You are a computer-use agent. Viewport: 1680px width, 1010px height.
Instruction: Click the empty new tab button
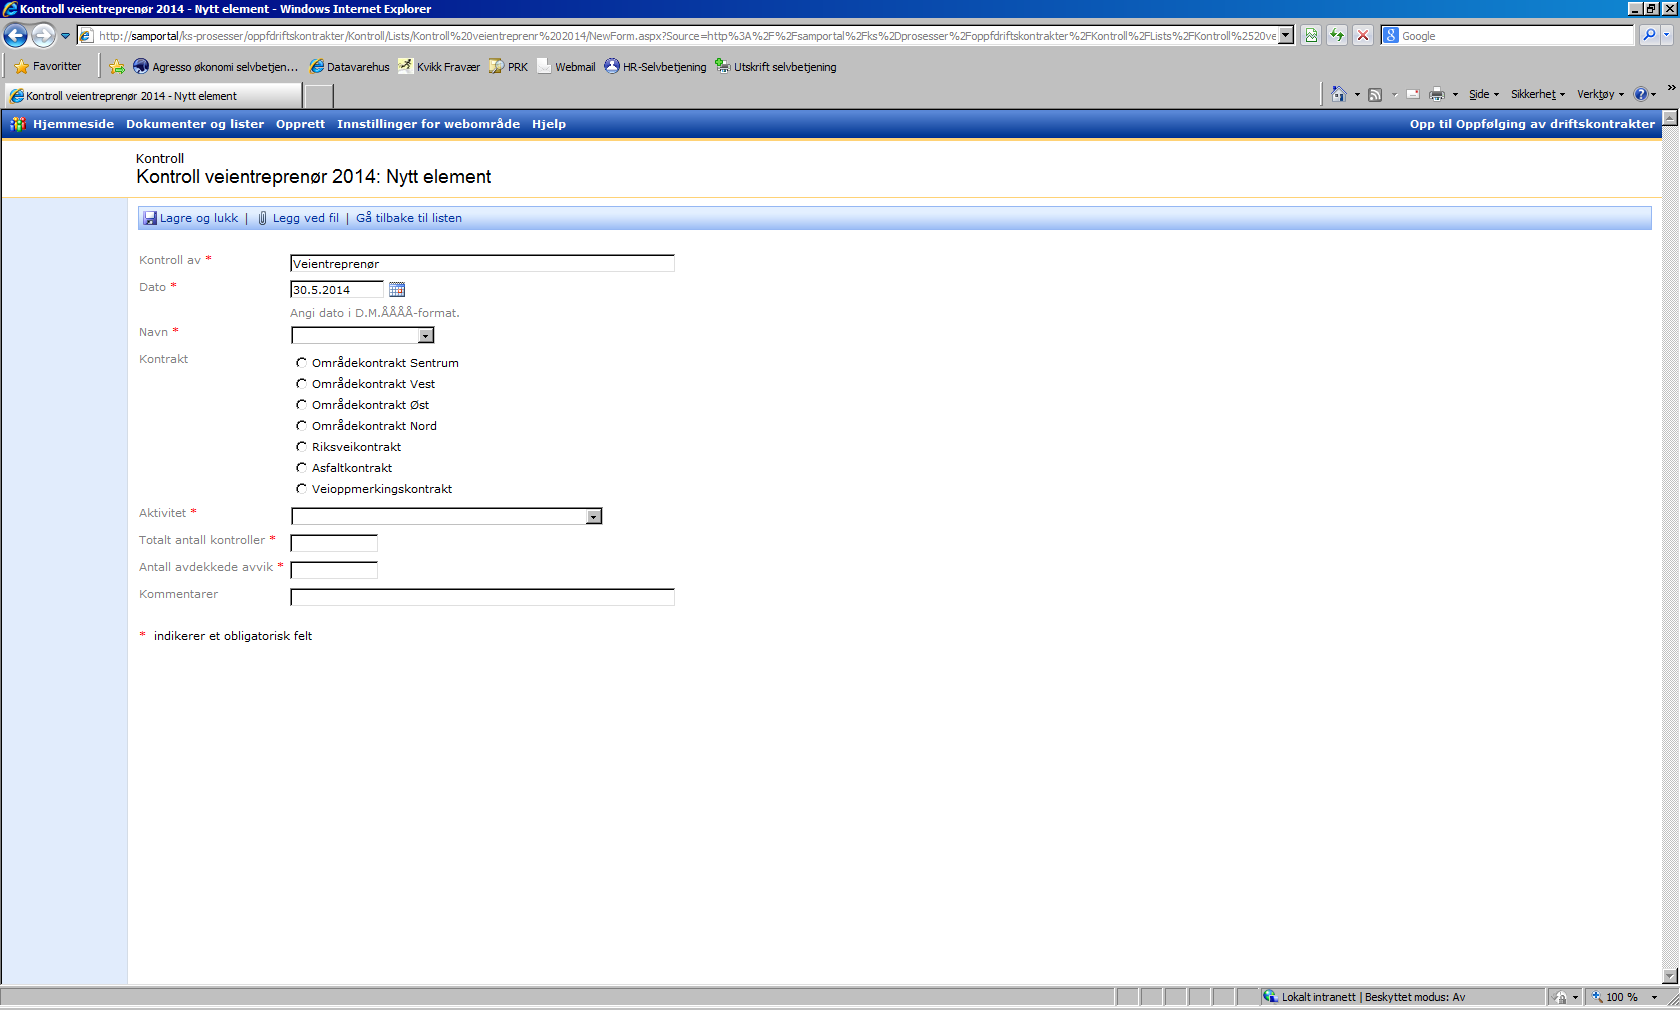pyautogui.click(x=318, y=96)
